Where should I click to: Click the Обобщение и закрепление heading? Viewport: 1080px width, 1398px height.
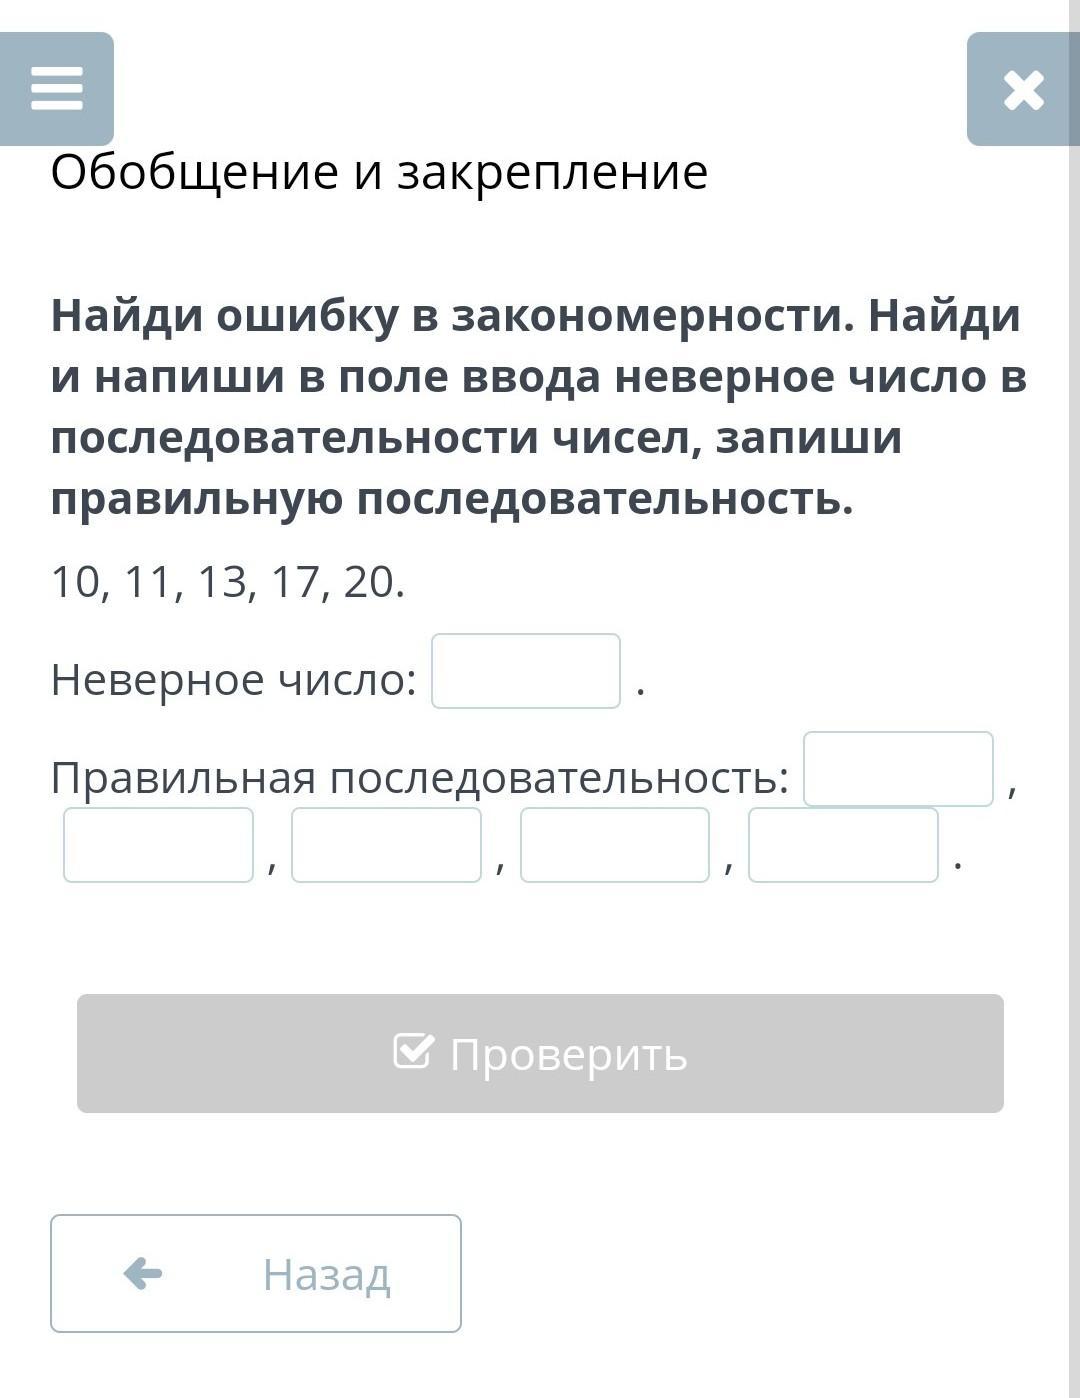[379, 172]
